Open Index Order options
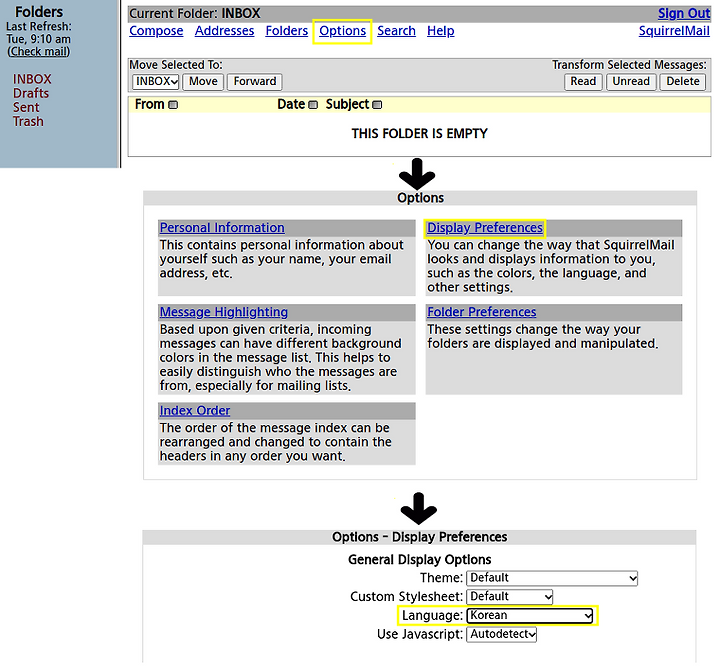 pos(195,410)
